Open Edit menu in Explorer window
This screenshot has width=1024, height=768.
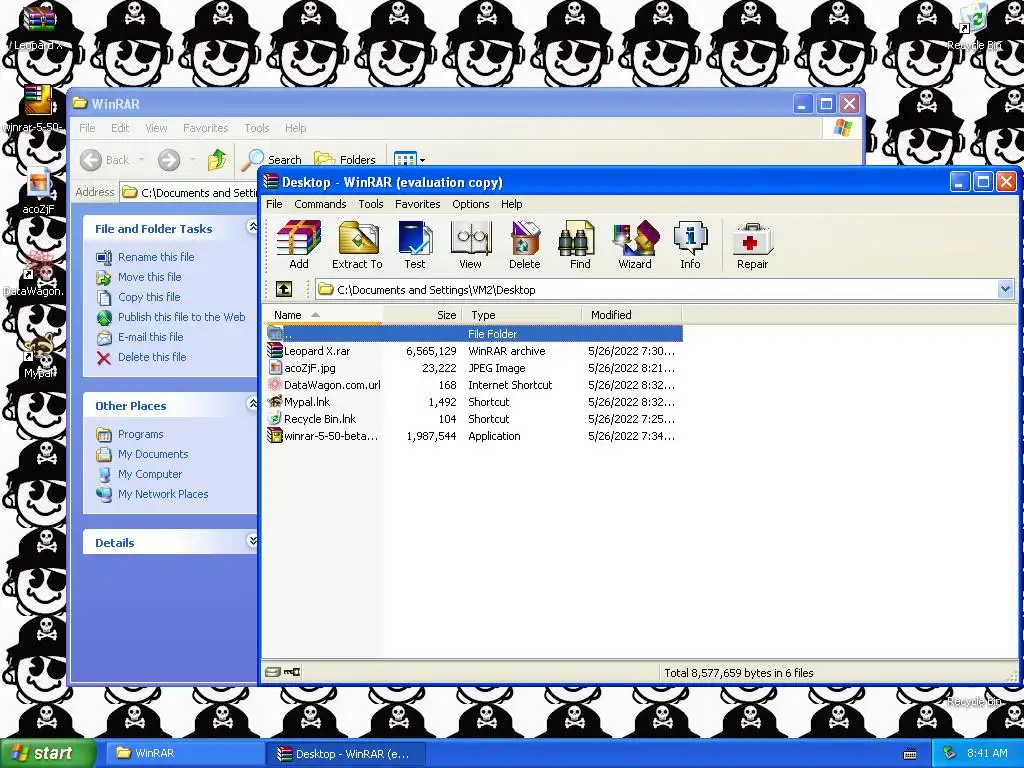tap(120, 128)
